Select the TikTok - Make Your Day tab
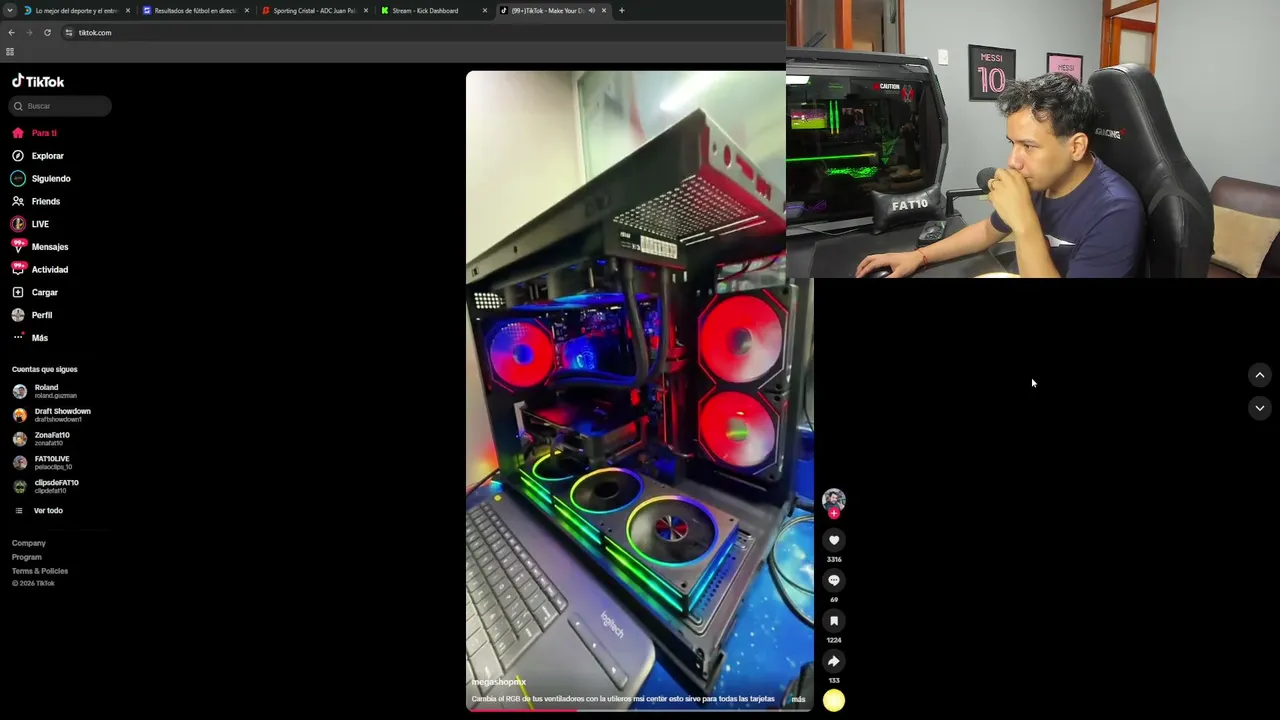1280x720 pixels. coord(546,11)
